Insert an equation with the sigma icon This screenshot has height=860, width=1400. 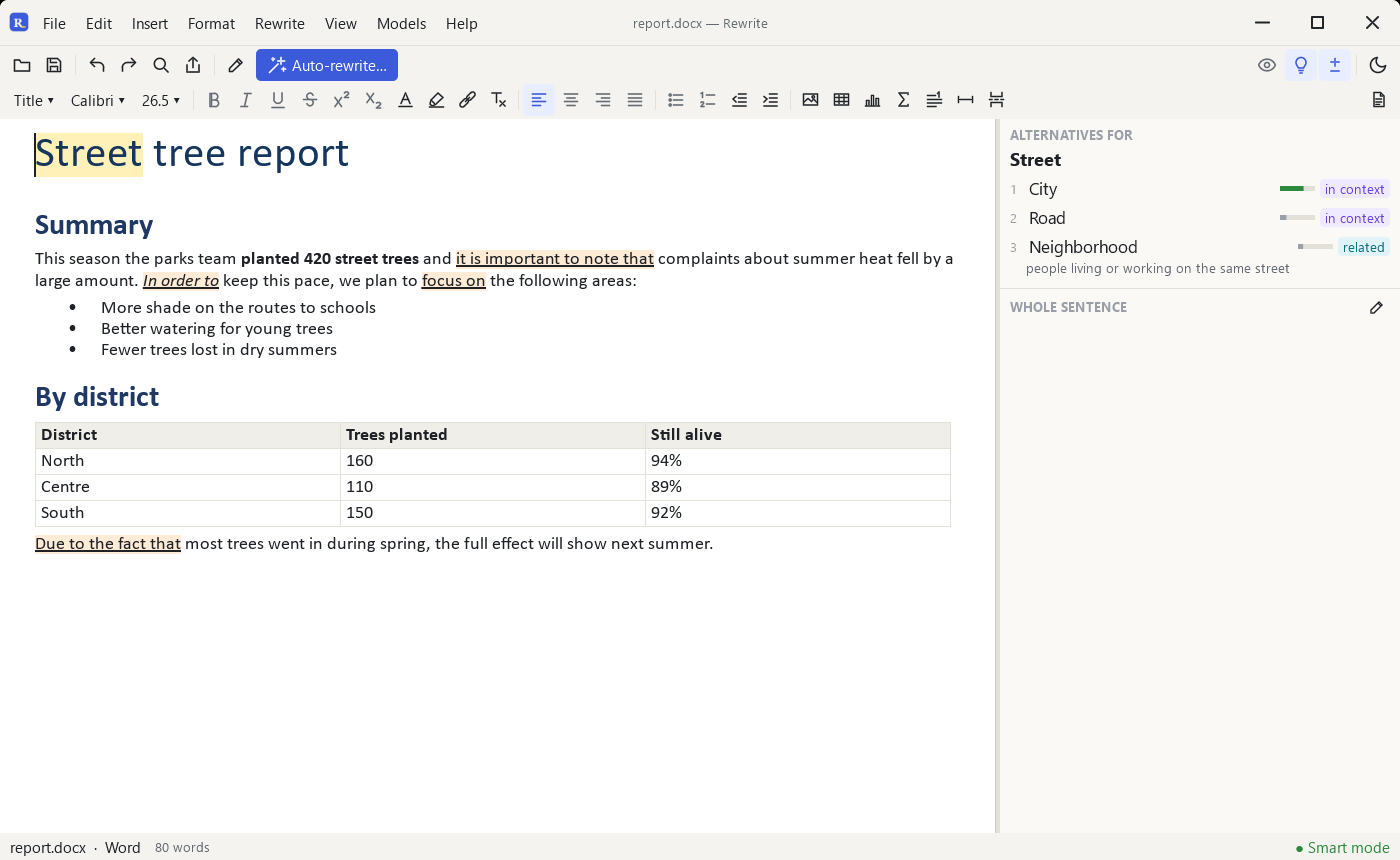pos(904,100)
